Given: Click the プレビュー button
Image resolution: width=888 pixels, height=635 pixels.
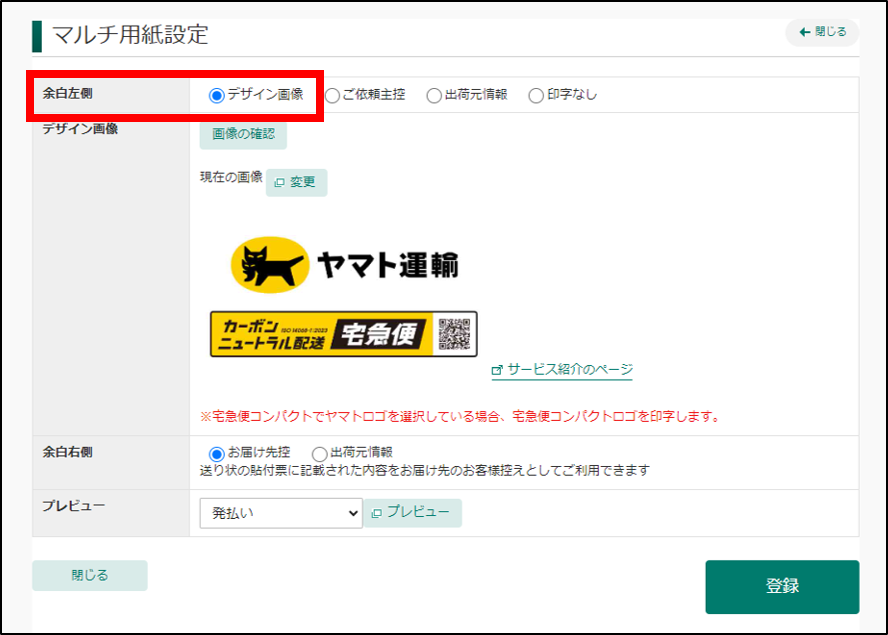Looking at the screenshot, I should tap(413, 513).
